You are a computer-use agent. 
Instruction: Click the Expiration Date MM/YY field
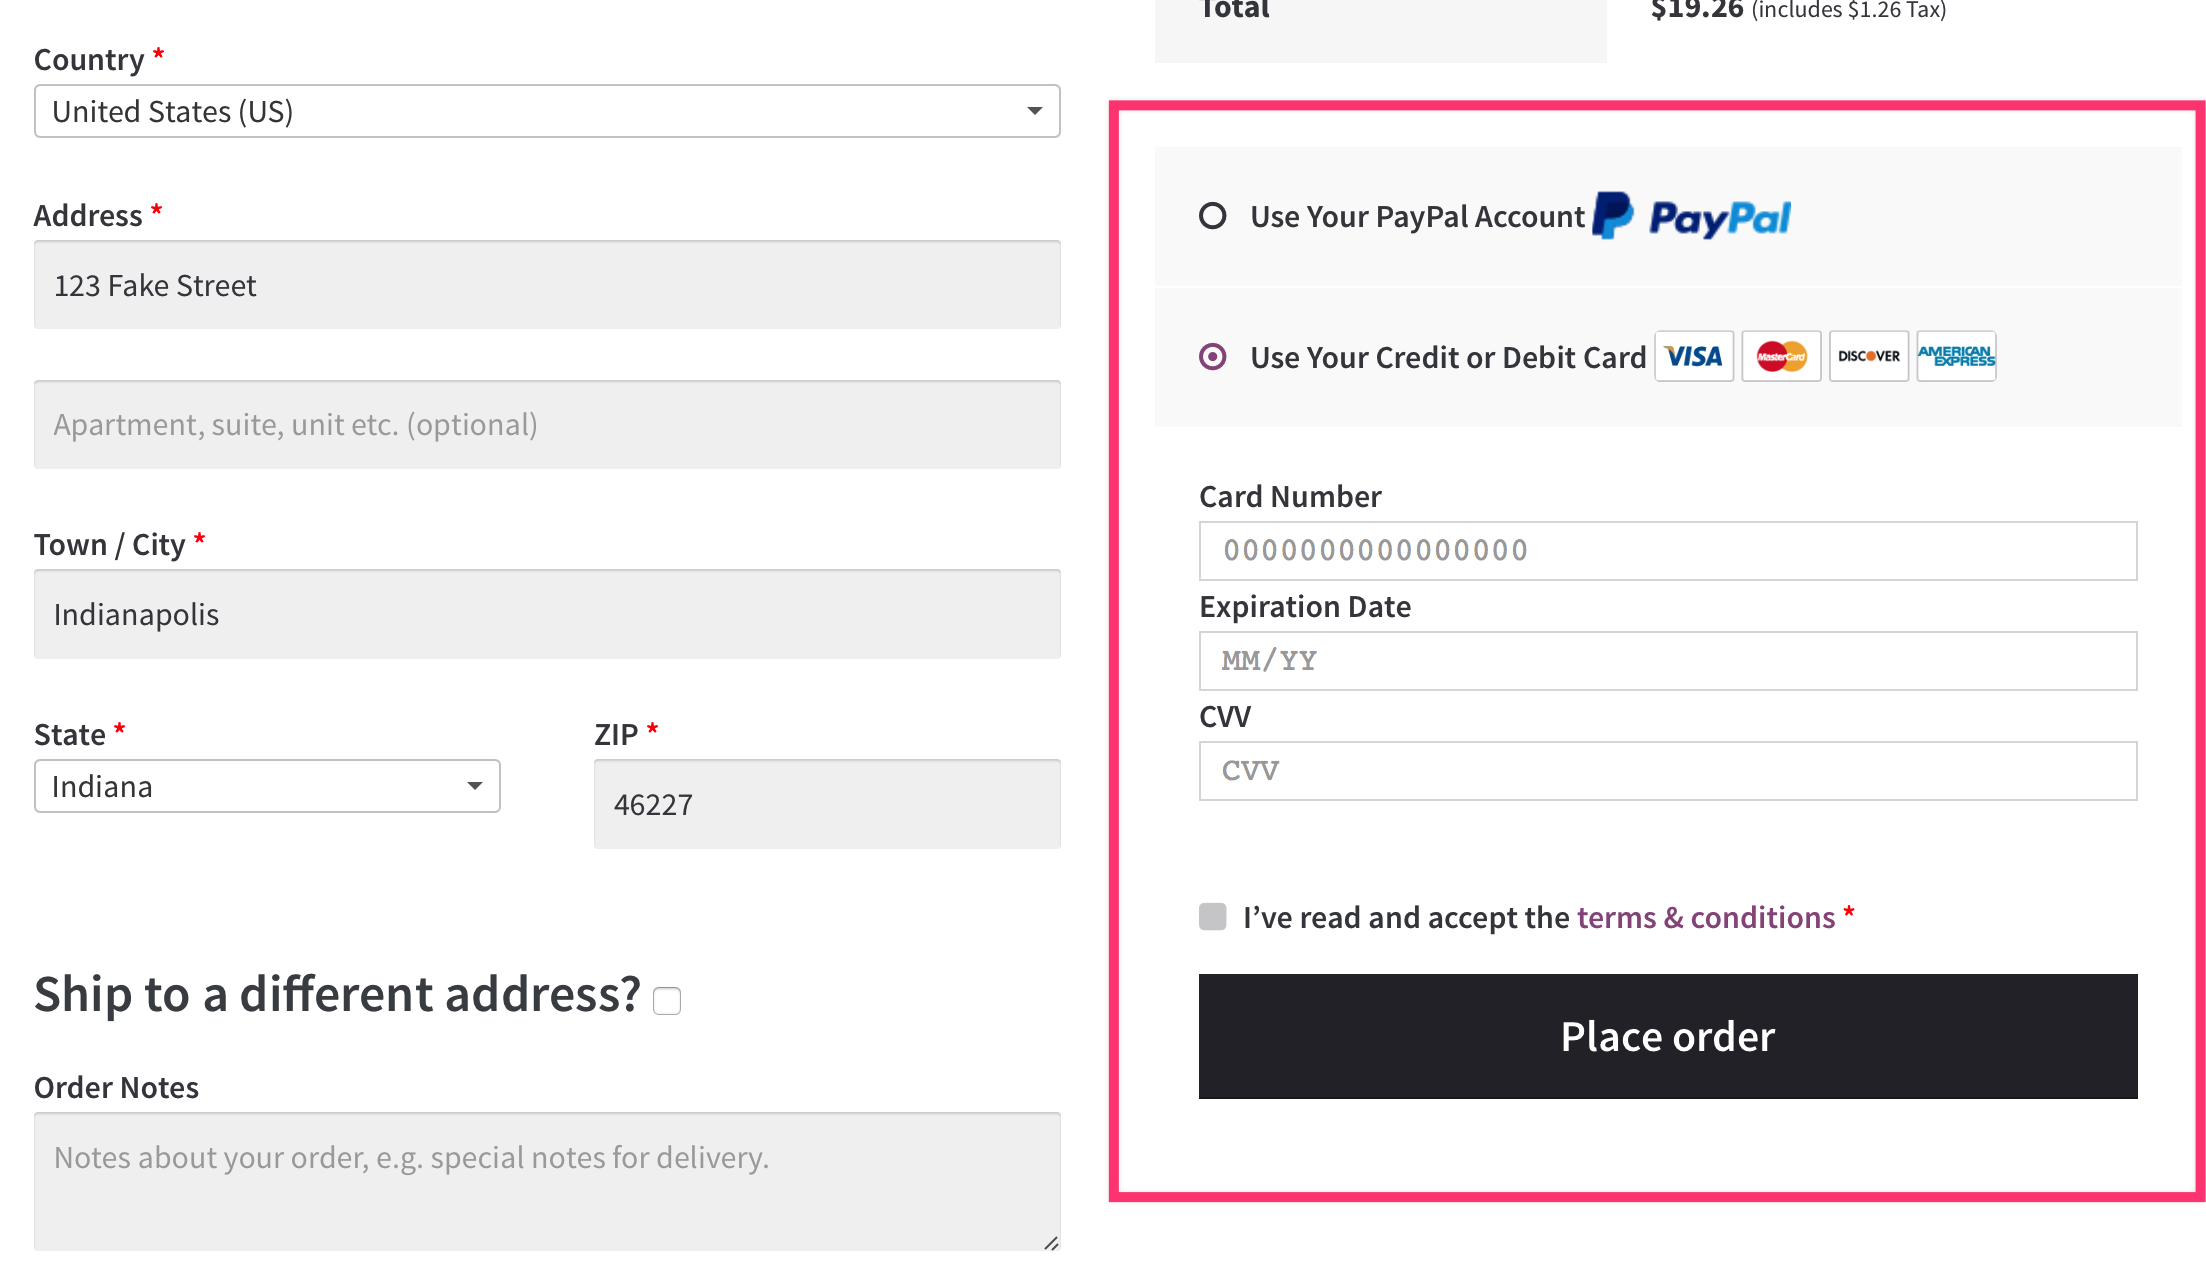[1668, 660]
